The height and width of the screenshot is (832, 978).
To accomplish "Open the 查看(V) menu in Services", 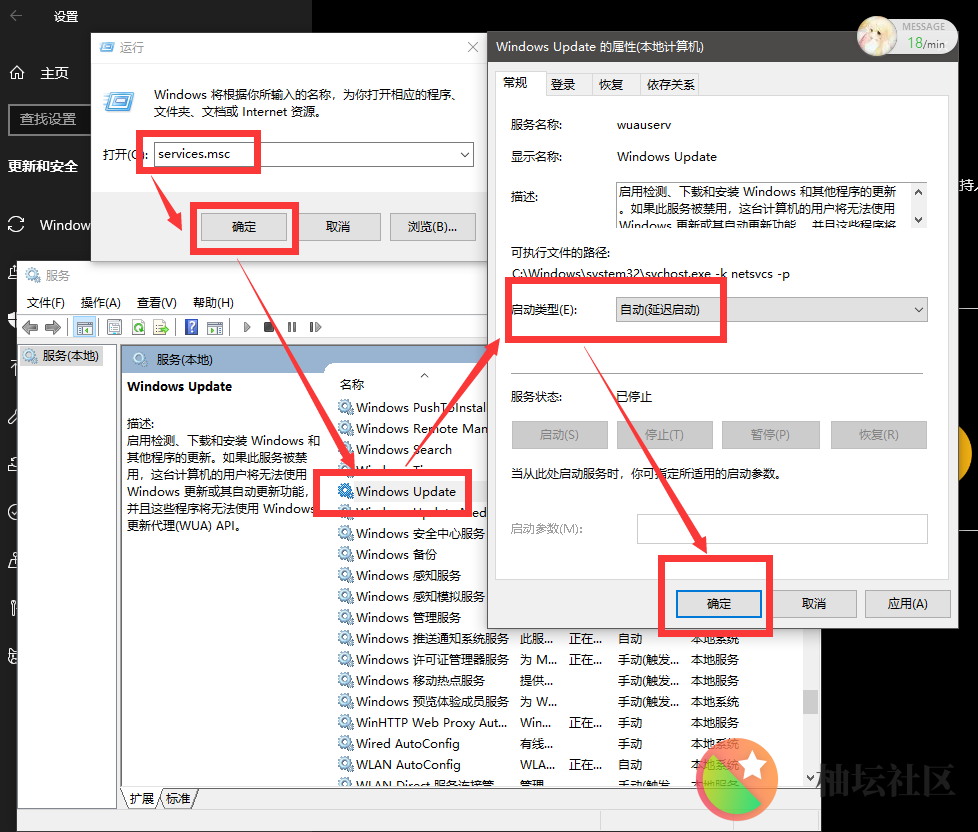I will 157,302.
